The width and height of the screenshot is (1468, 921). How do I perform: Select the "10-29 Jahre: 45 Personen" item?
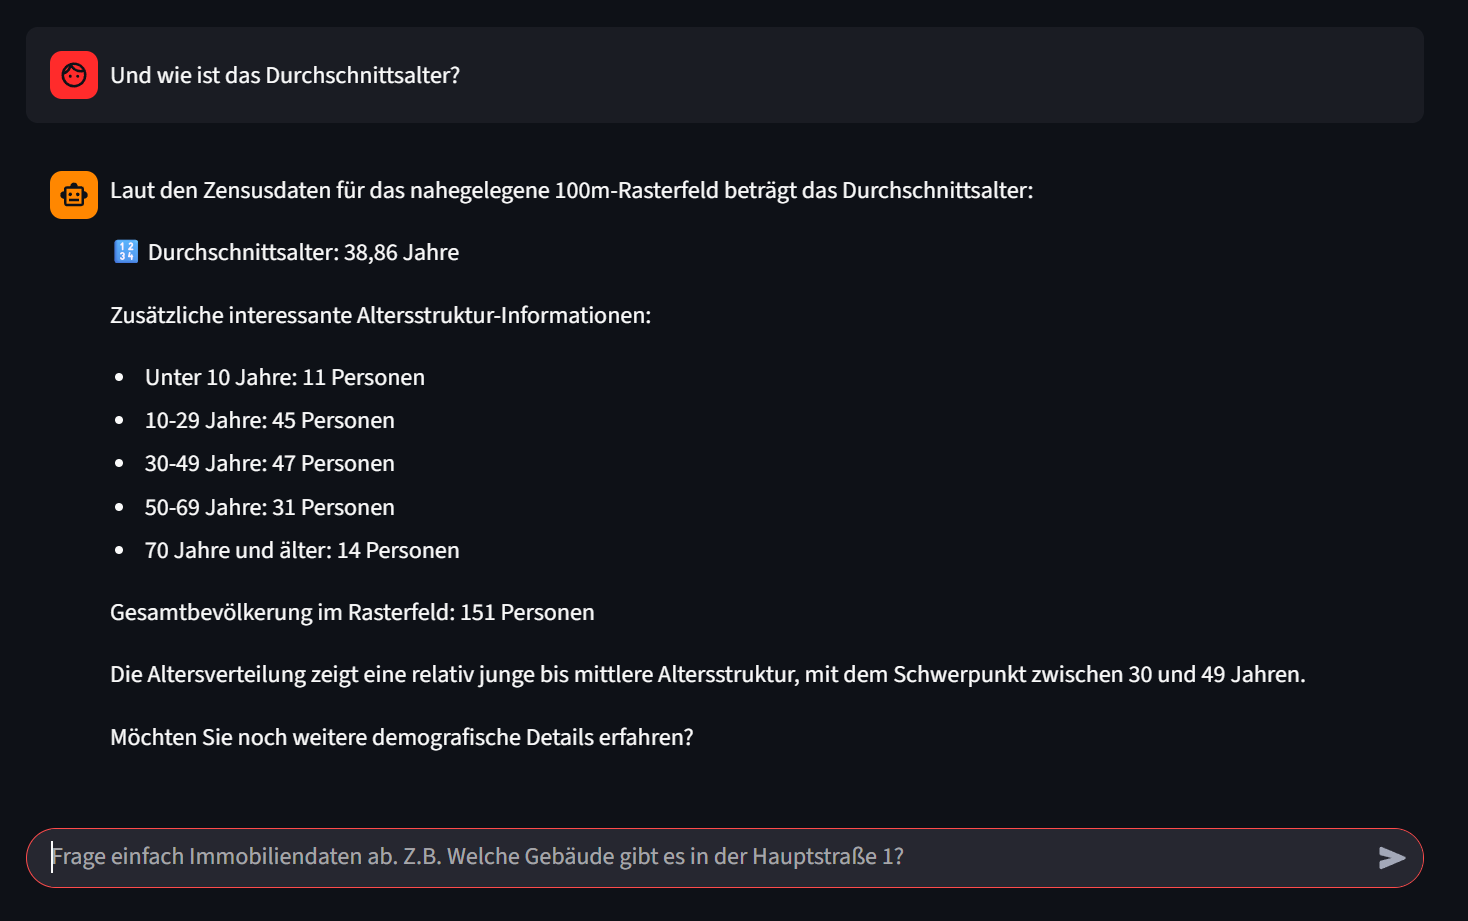point(270,421)
